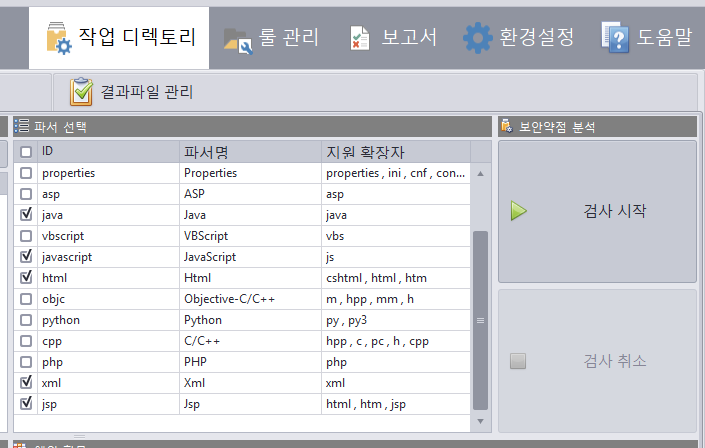
Task: Enable the php parser checkbox
Action: (26, 362)
